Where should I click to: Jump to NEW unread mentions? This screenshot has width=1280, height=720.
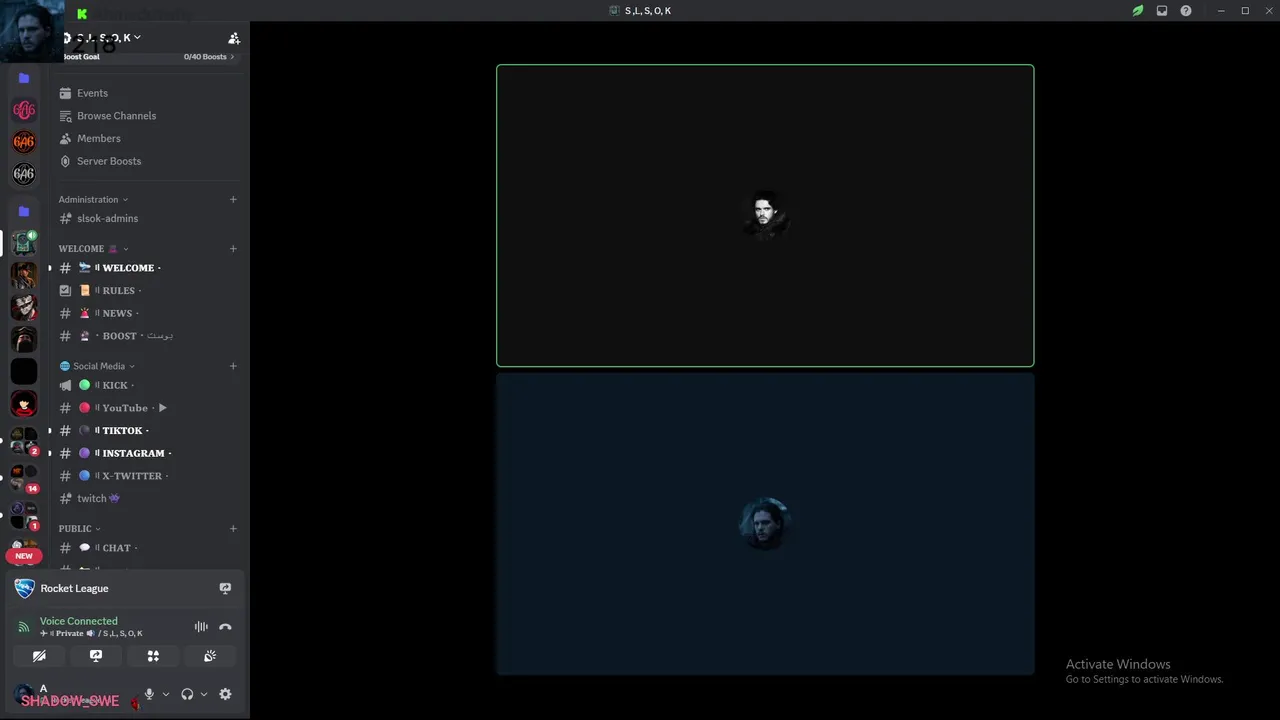[24, 556]
